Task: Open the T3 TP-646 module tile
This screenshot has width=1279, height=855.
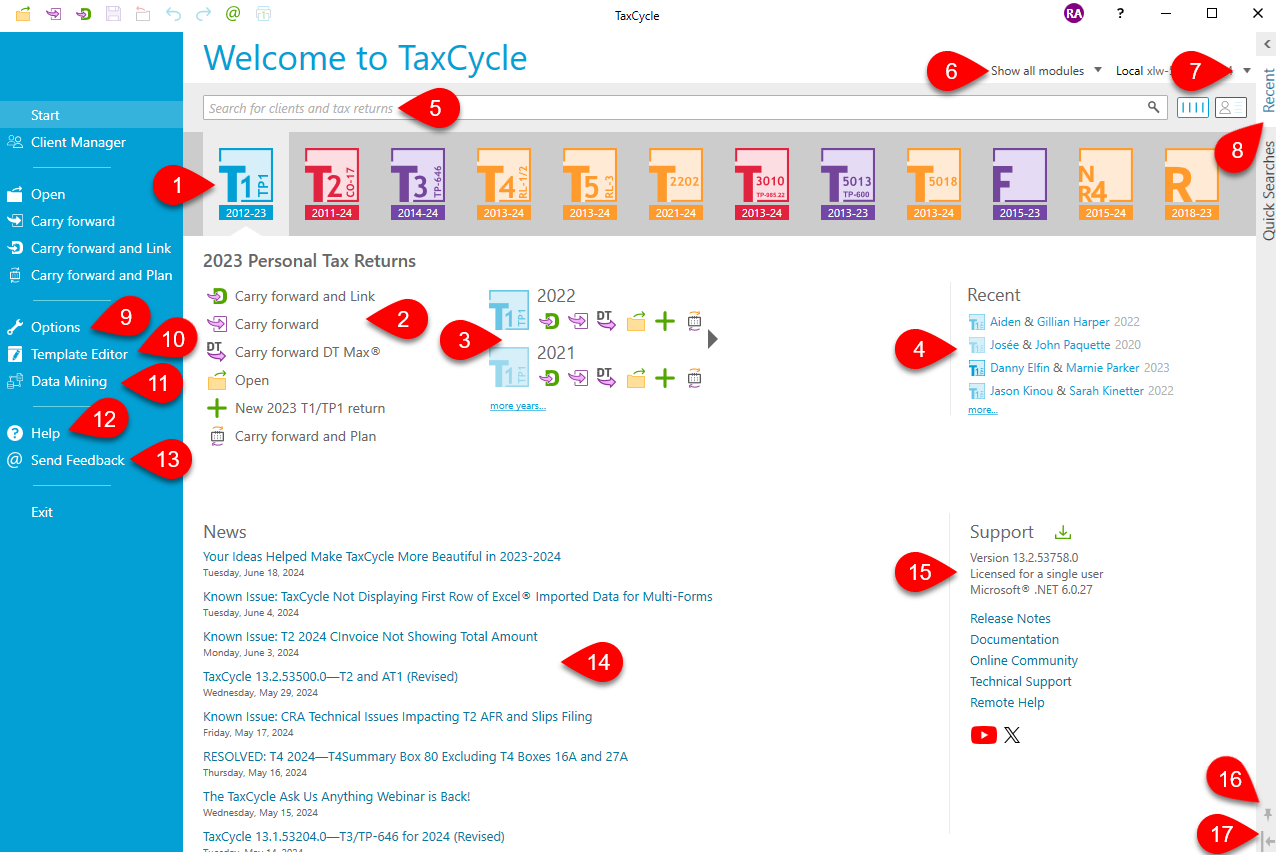Action: click(417, 184)
